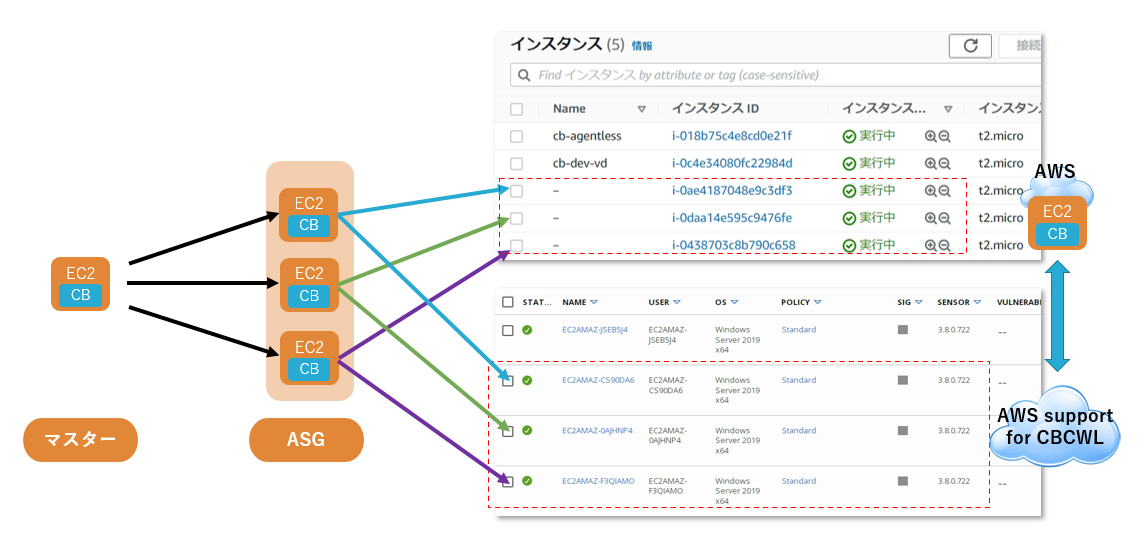Open endpoint EC2AMAZ-JSEB5J4 details

(x=595, y=330)
